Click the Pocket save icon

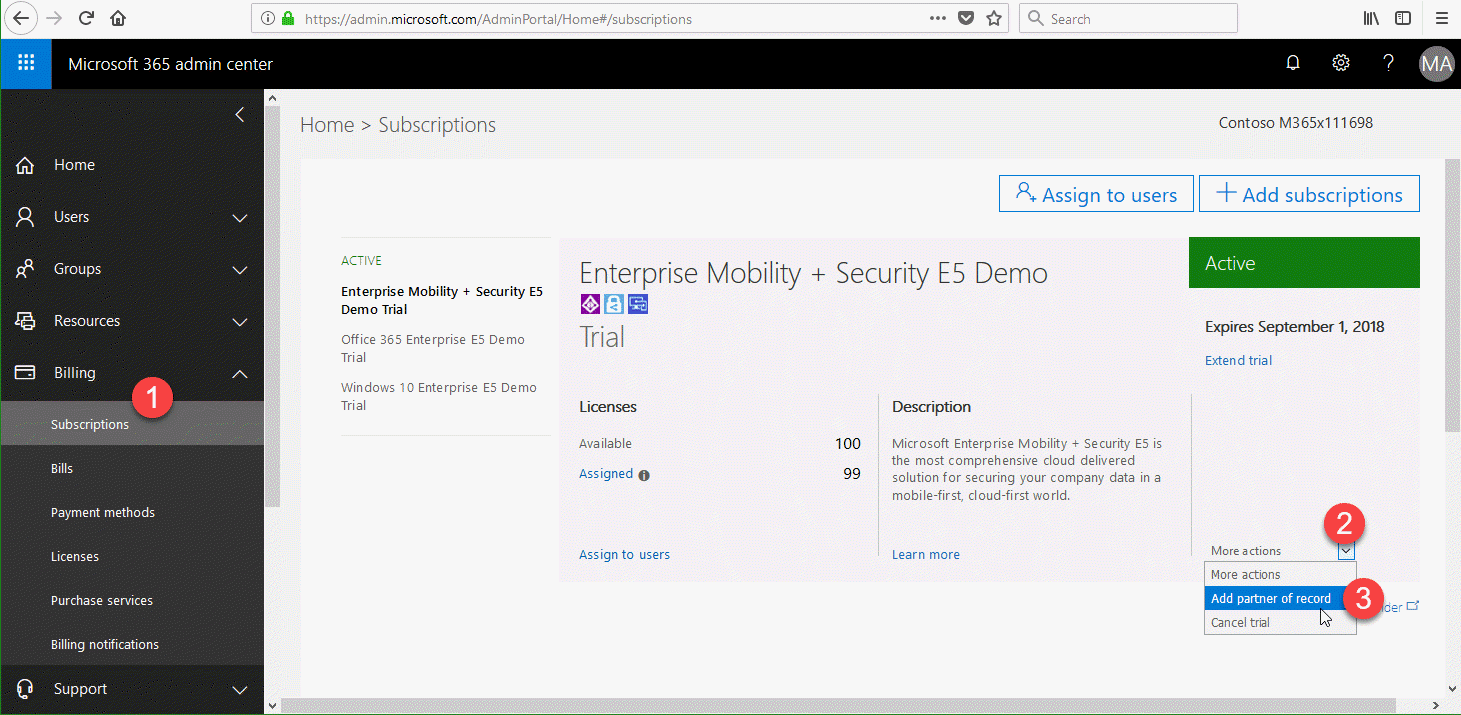[966, 18]
